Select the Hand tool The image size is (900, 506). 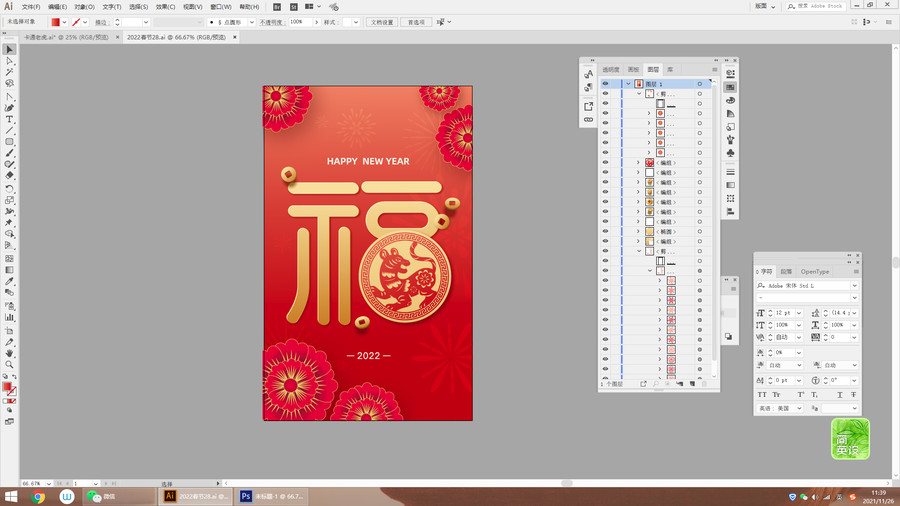point(9,353)
